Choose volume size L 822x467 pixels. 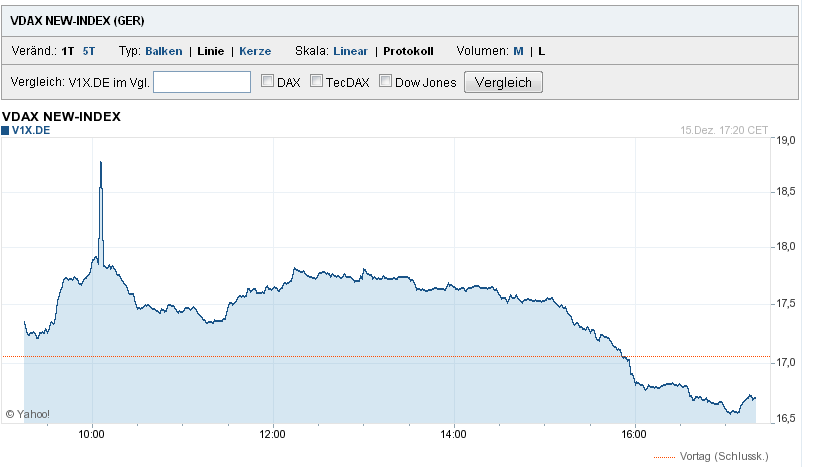(x=542, y=51)
